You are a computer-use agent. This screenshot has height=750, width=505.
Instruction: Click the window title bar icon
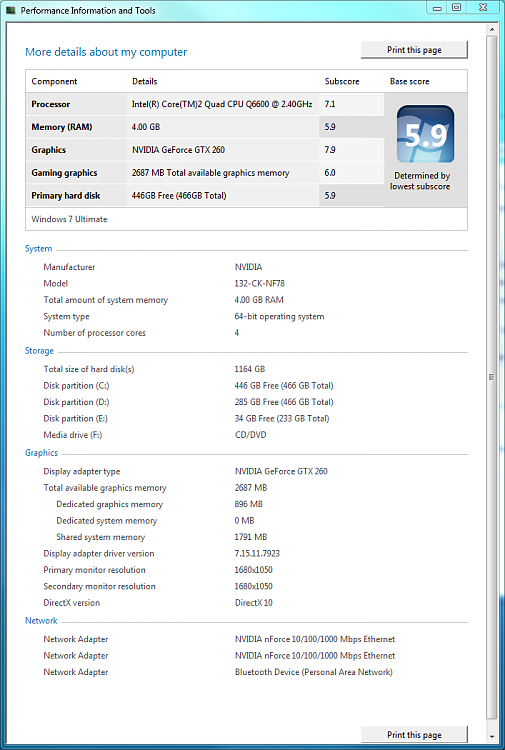11,10
